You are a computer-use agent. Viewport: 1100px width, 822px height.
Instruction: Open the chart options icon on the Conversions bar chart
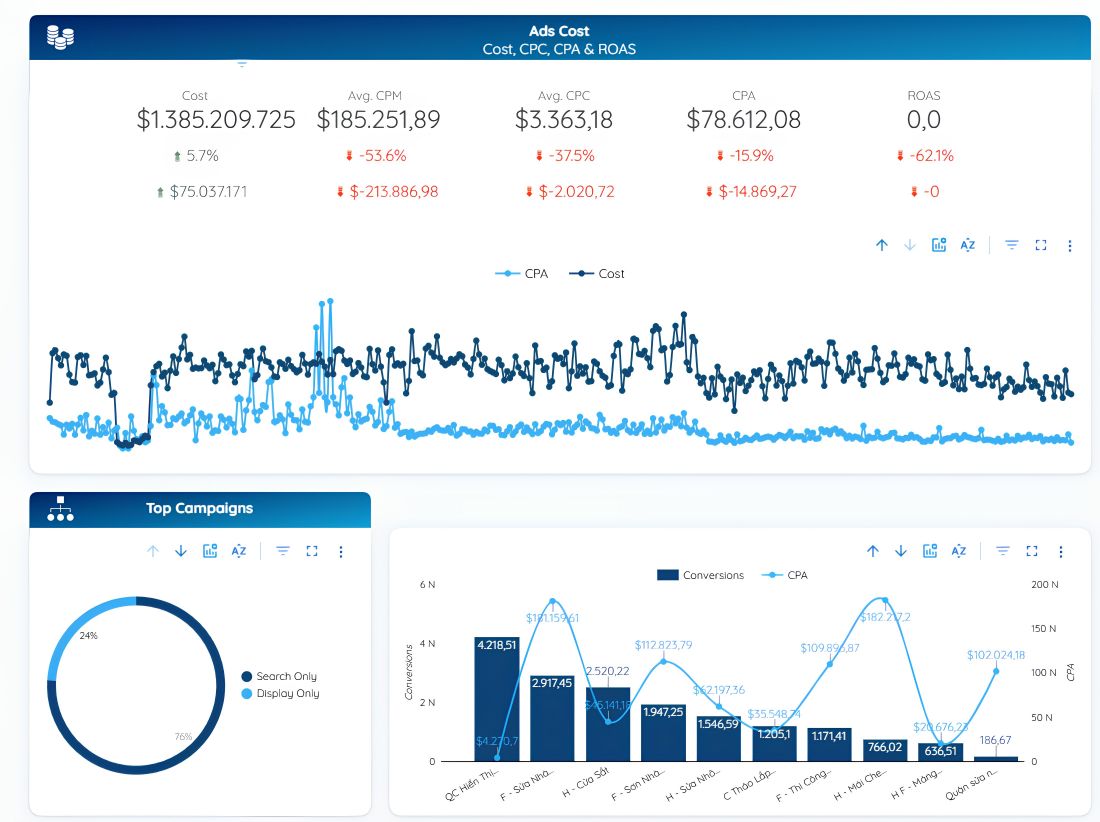point(930,551)
